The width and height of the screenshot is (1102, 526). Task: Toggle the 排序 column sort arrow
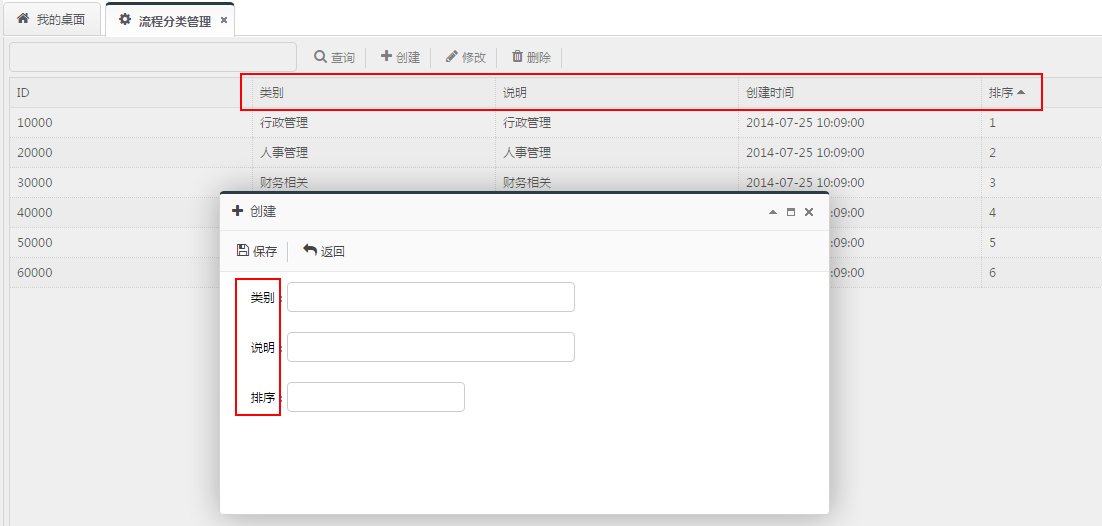pos(1020,93)
